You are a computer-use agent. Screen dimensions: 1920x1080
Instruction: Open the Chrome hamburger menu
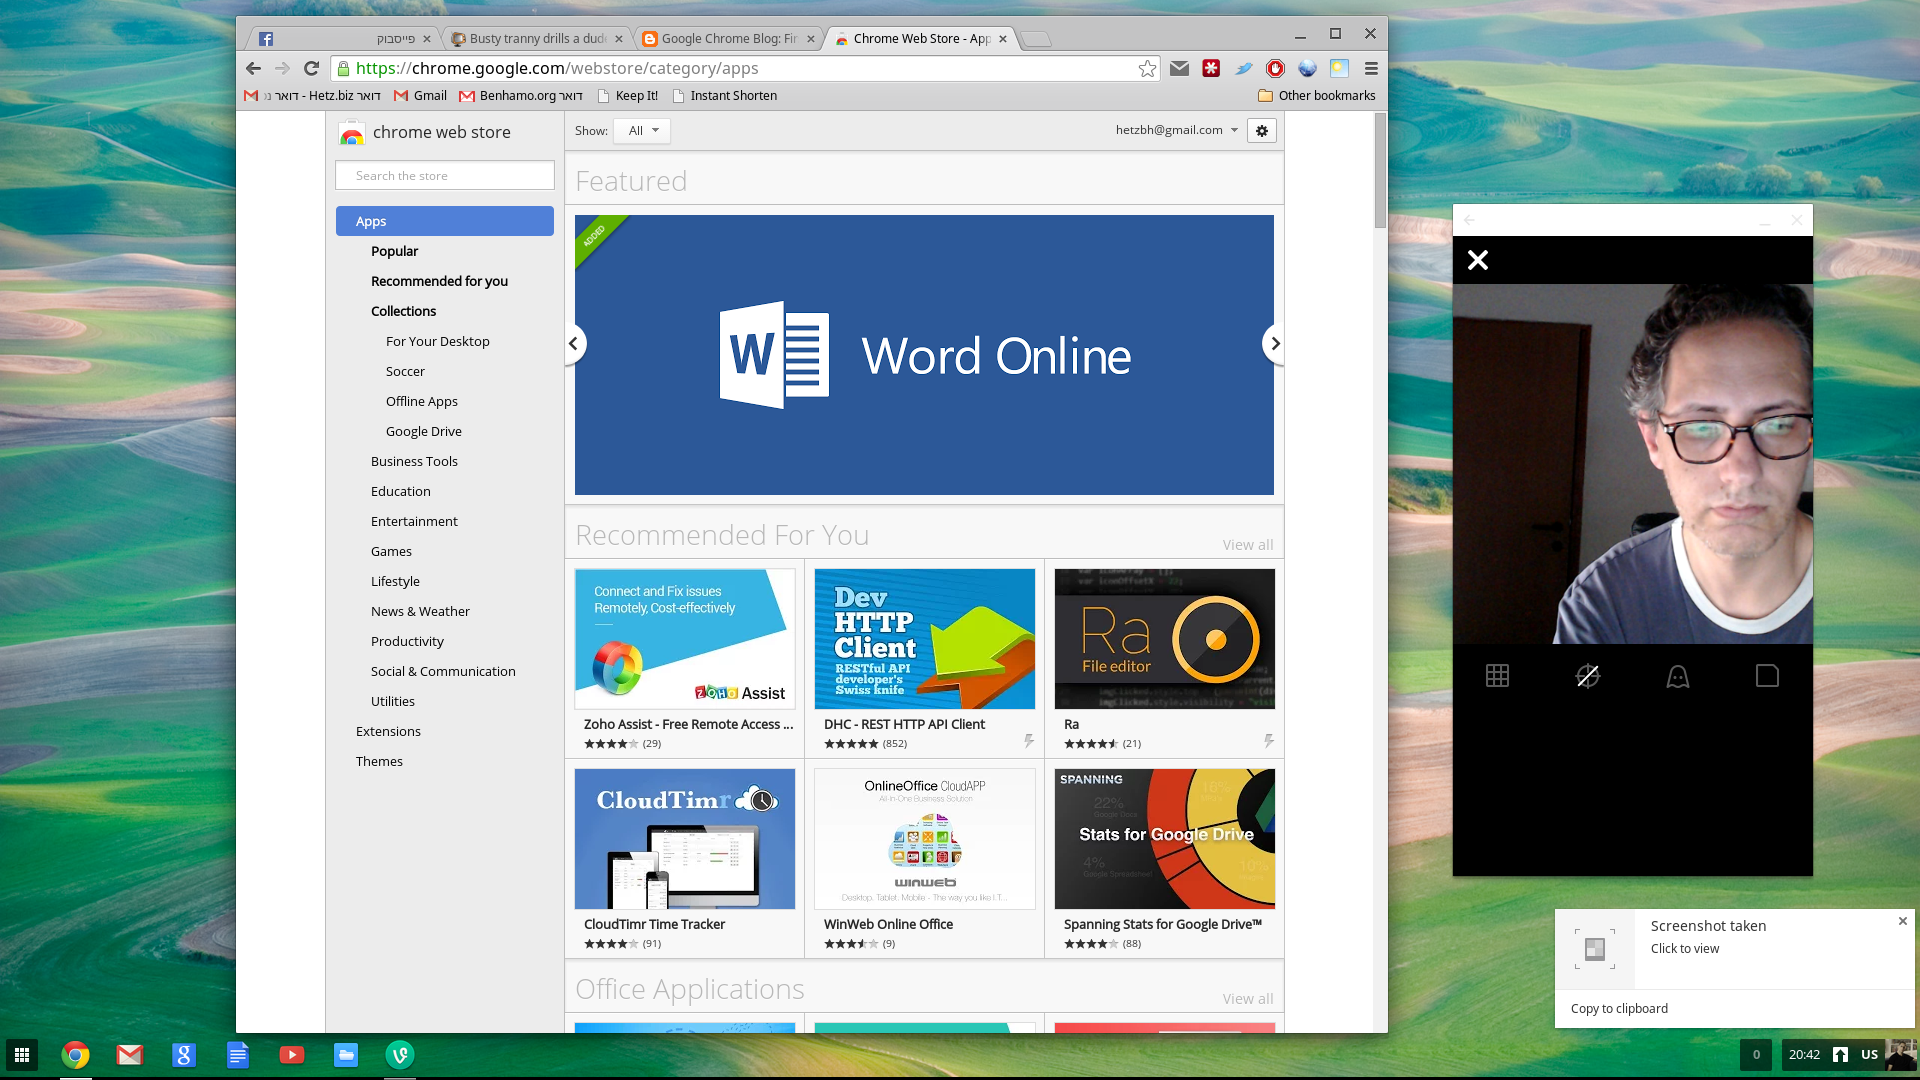click(1371, 68)
